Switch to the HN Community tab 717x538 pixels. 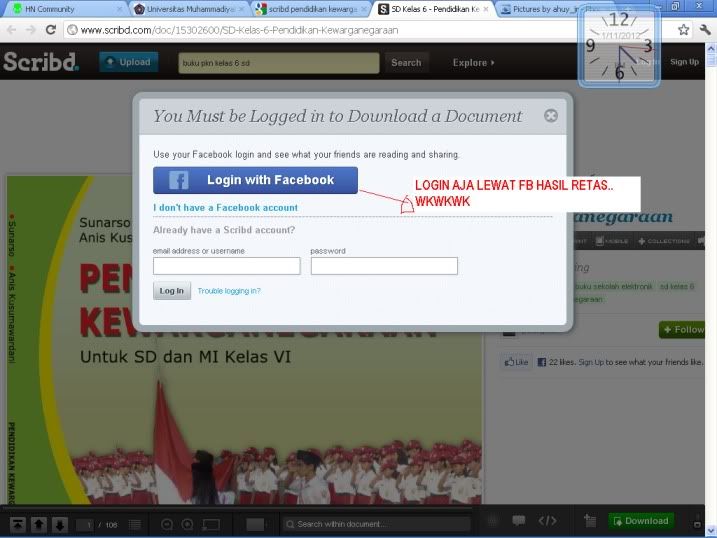click(64, 9)
